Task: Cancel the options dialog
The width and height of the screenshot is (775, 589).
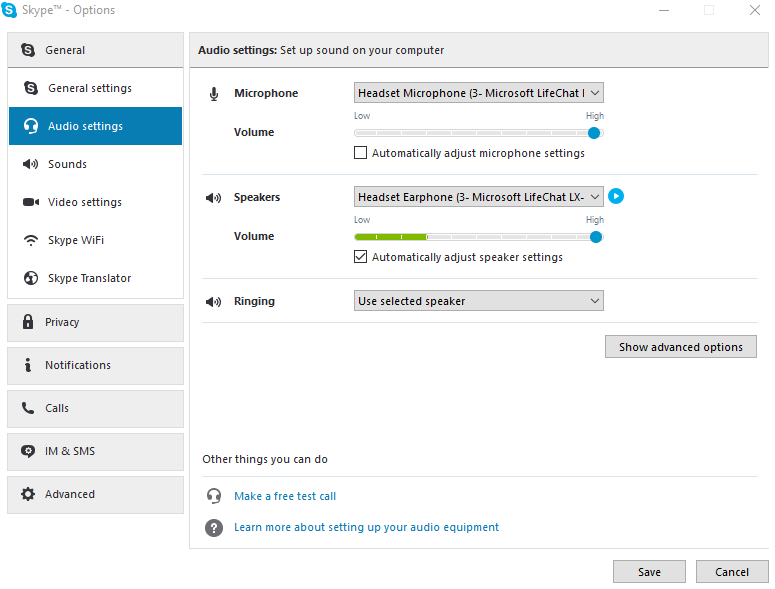Action: pos(732,572)
